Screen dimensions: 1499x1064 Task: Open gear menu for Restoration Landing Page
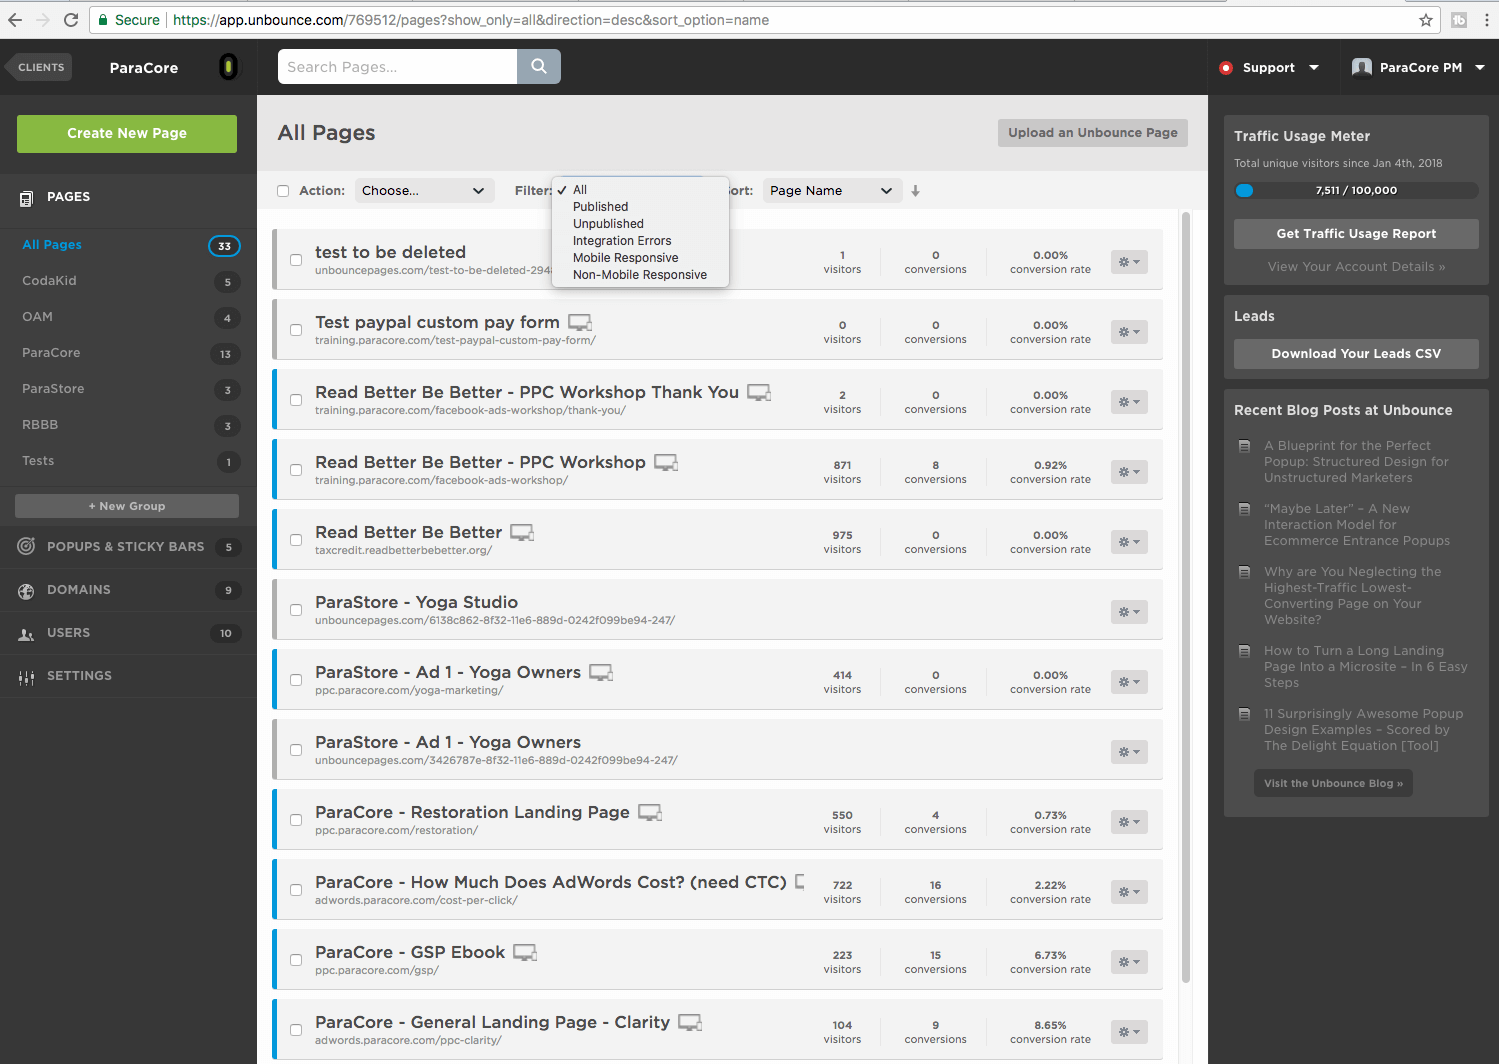pos(1129,822)
